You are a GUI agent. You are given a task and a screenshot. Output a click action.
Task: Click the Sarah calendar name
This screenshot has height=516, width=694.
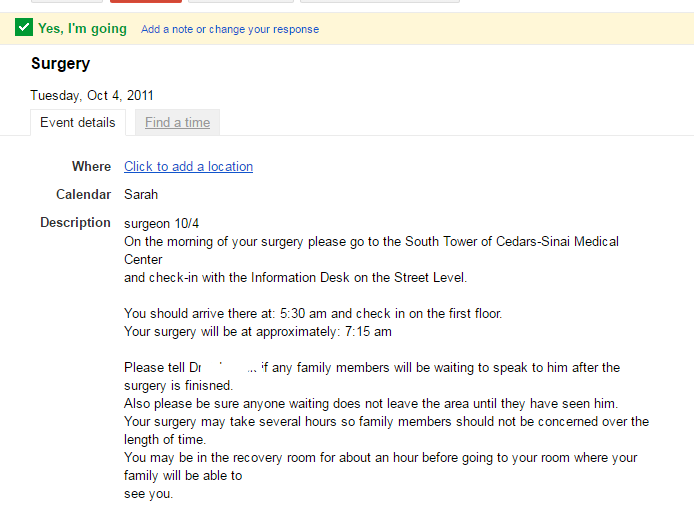[x=141, y=195]
